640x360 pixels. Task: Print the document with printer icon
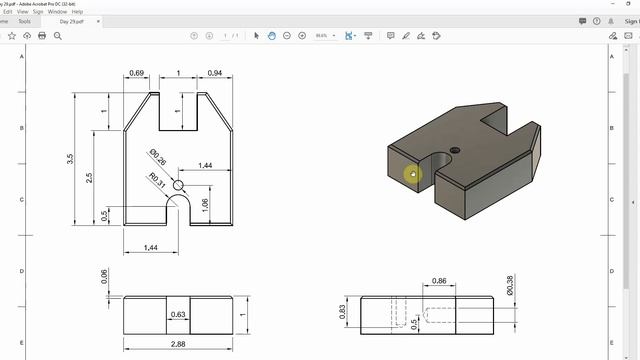(42, 36)
